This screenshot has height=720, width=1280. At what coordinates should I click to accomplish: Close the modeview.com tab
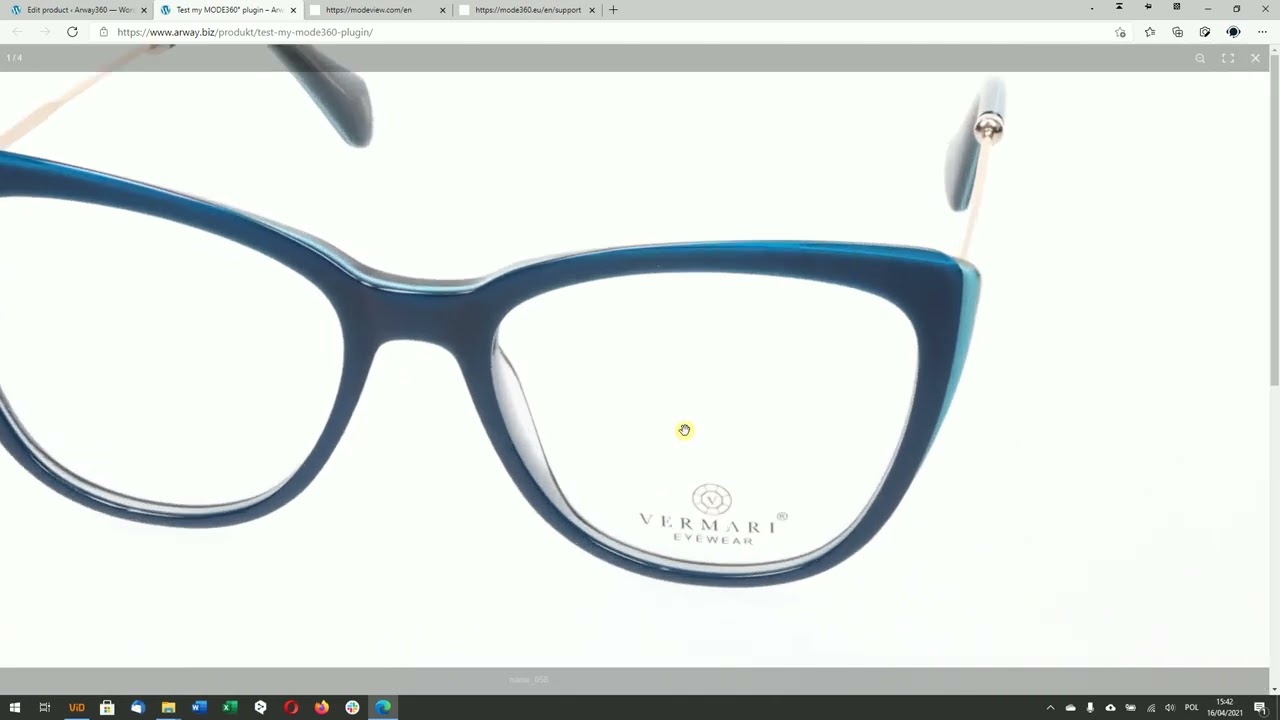[443, 10]
